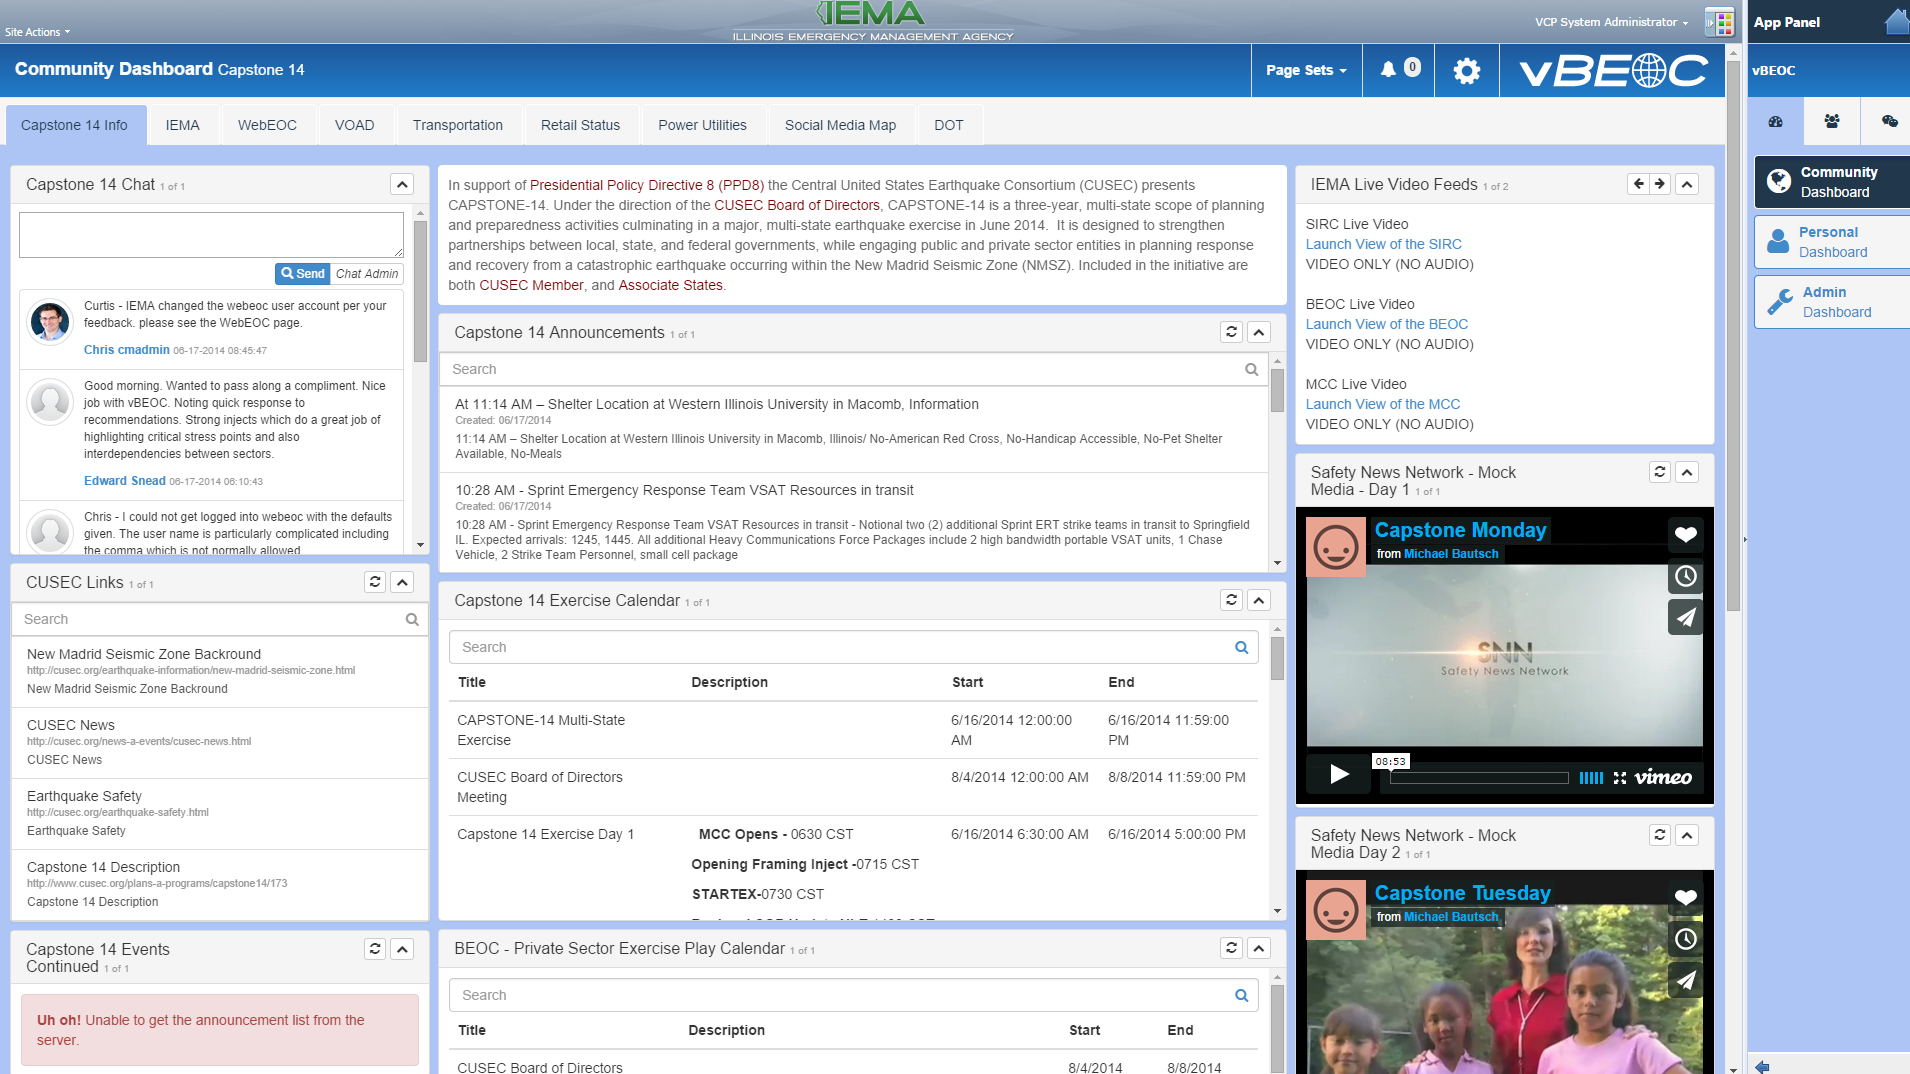Switch to the Power Utilities tab
The width and height of the screenshot is (1910, 1074).
(702, 126)
